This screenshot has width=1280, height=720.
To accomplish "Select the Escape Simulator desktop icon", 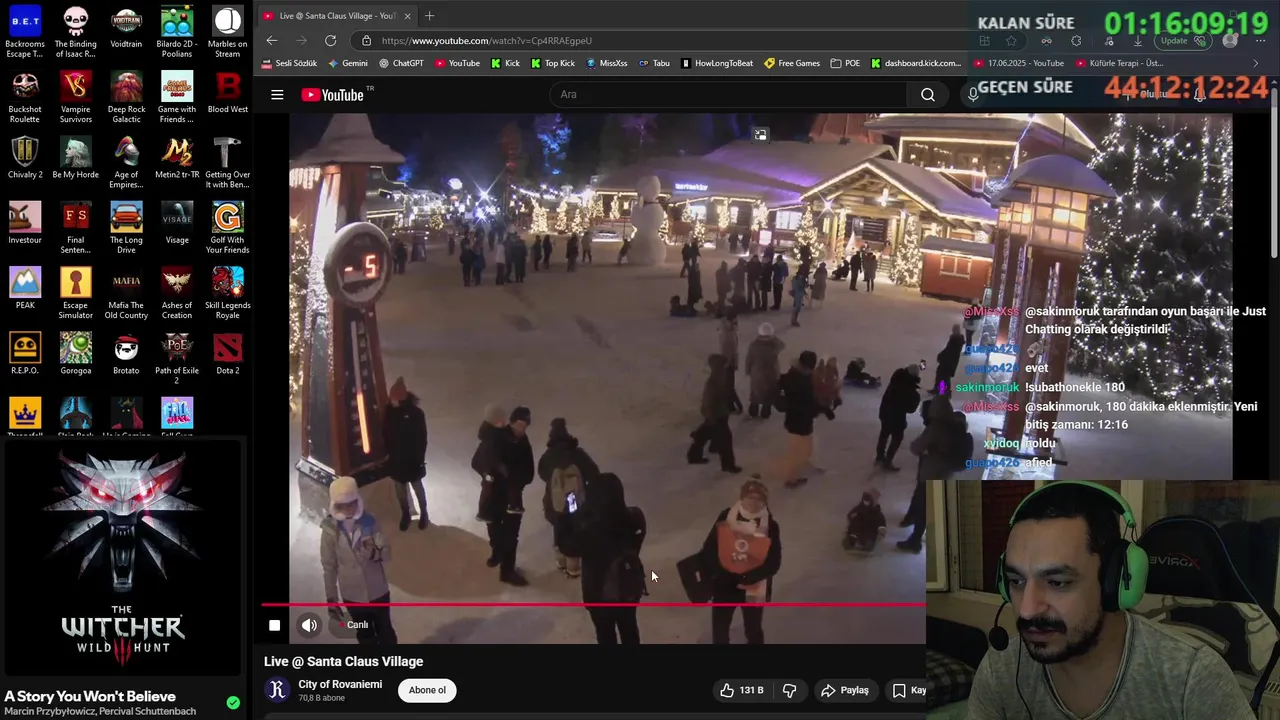I will click(x=75, y=293).
